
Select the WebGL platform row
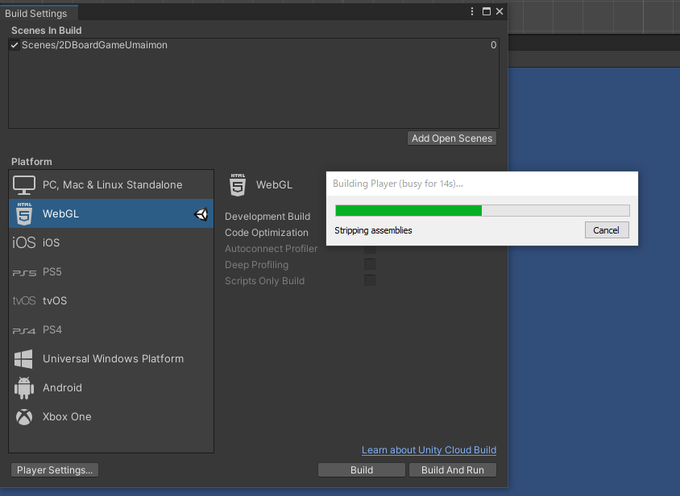click(111, 214)
